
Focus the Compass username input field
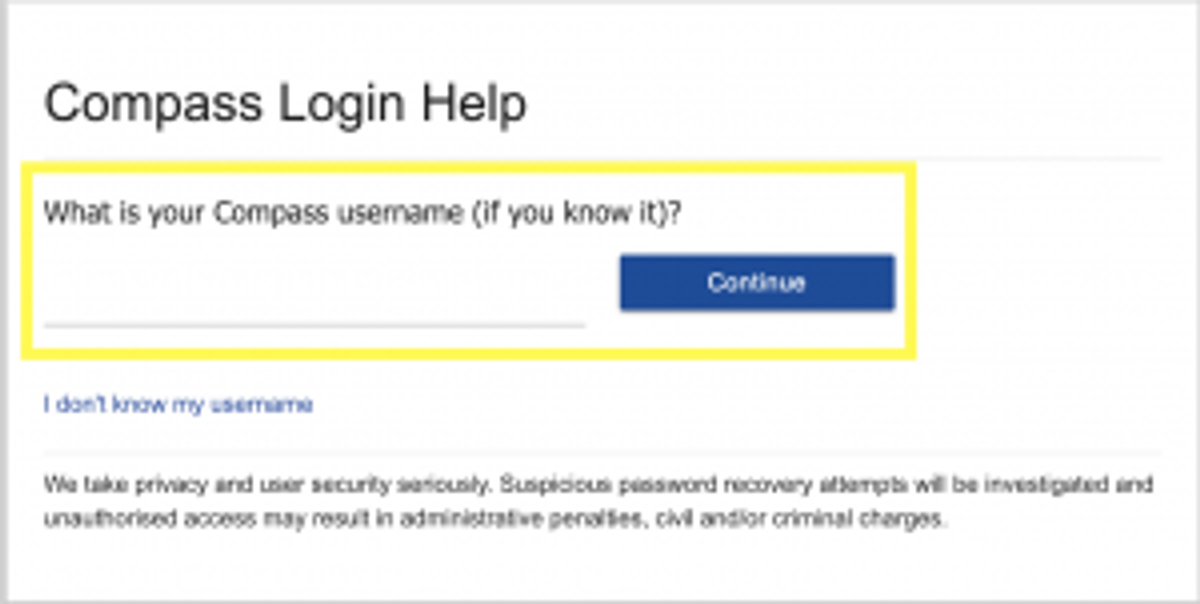[x=314, y=293]
